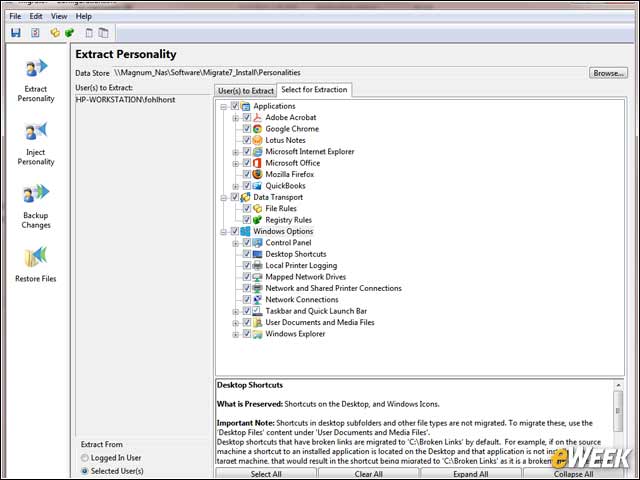
Task: Click the Browse button
Action: coord(608,73)
